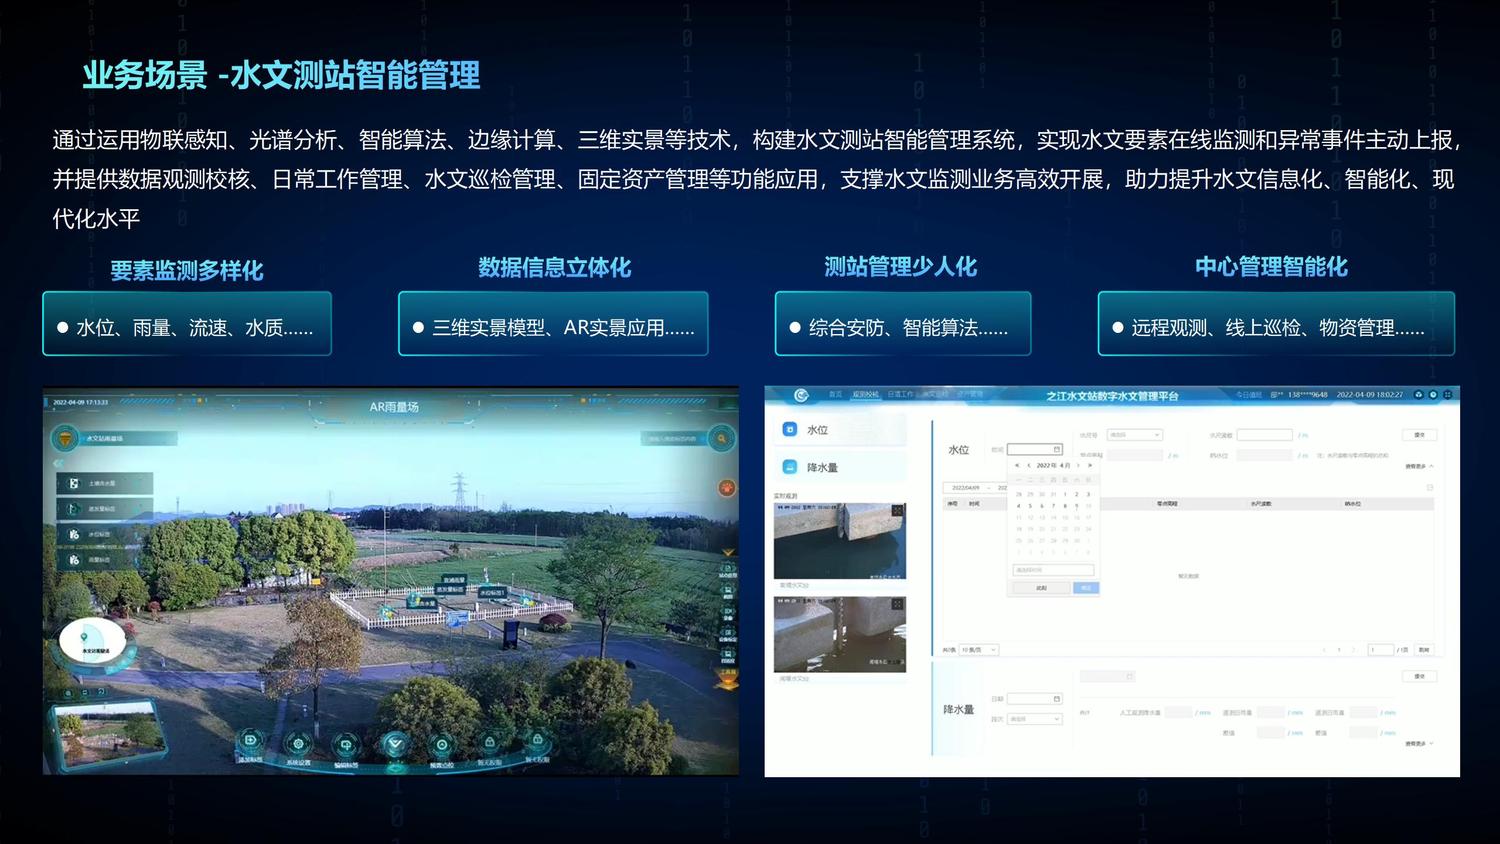Pick day 9 in the April 2022 calendar

1076,506
